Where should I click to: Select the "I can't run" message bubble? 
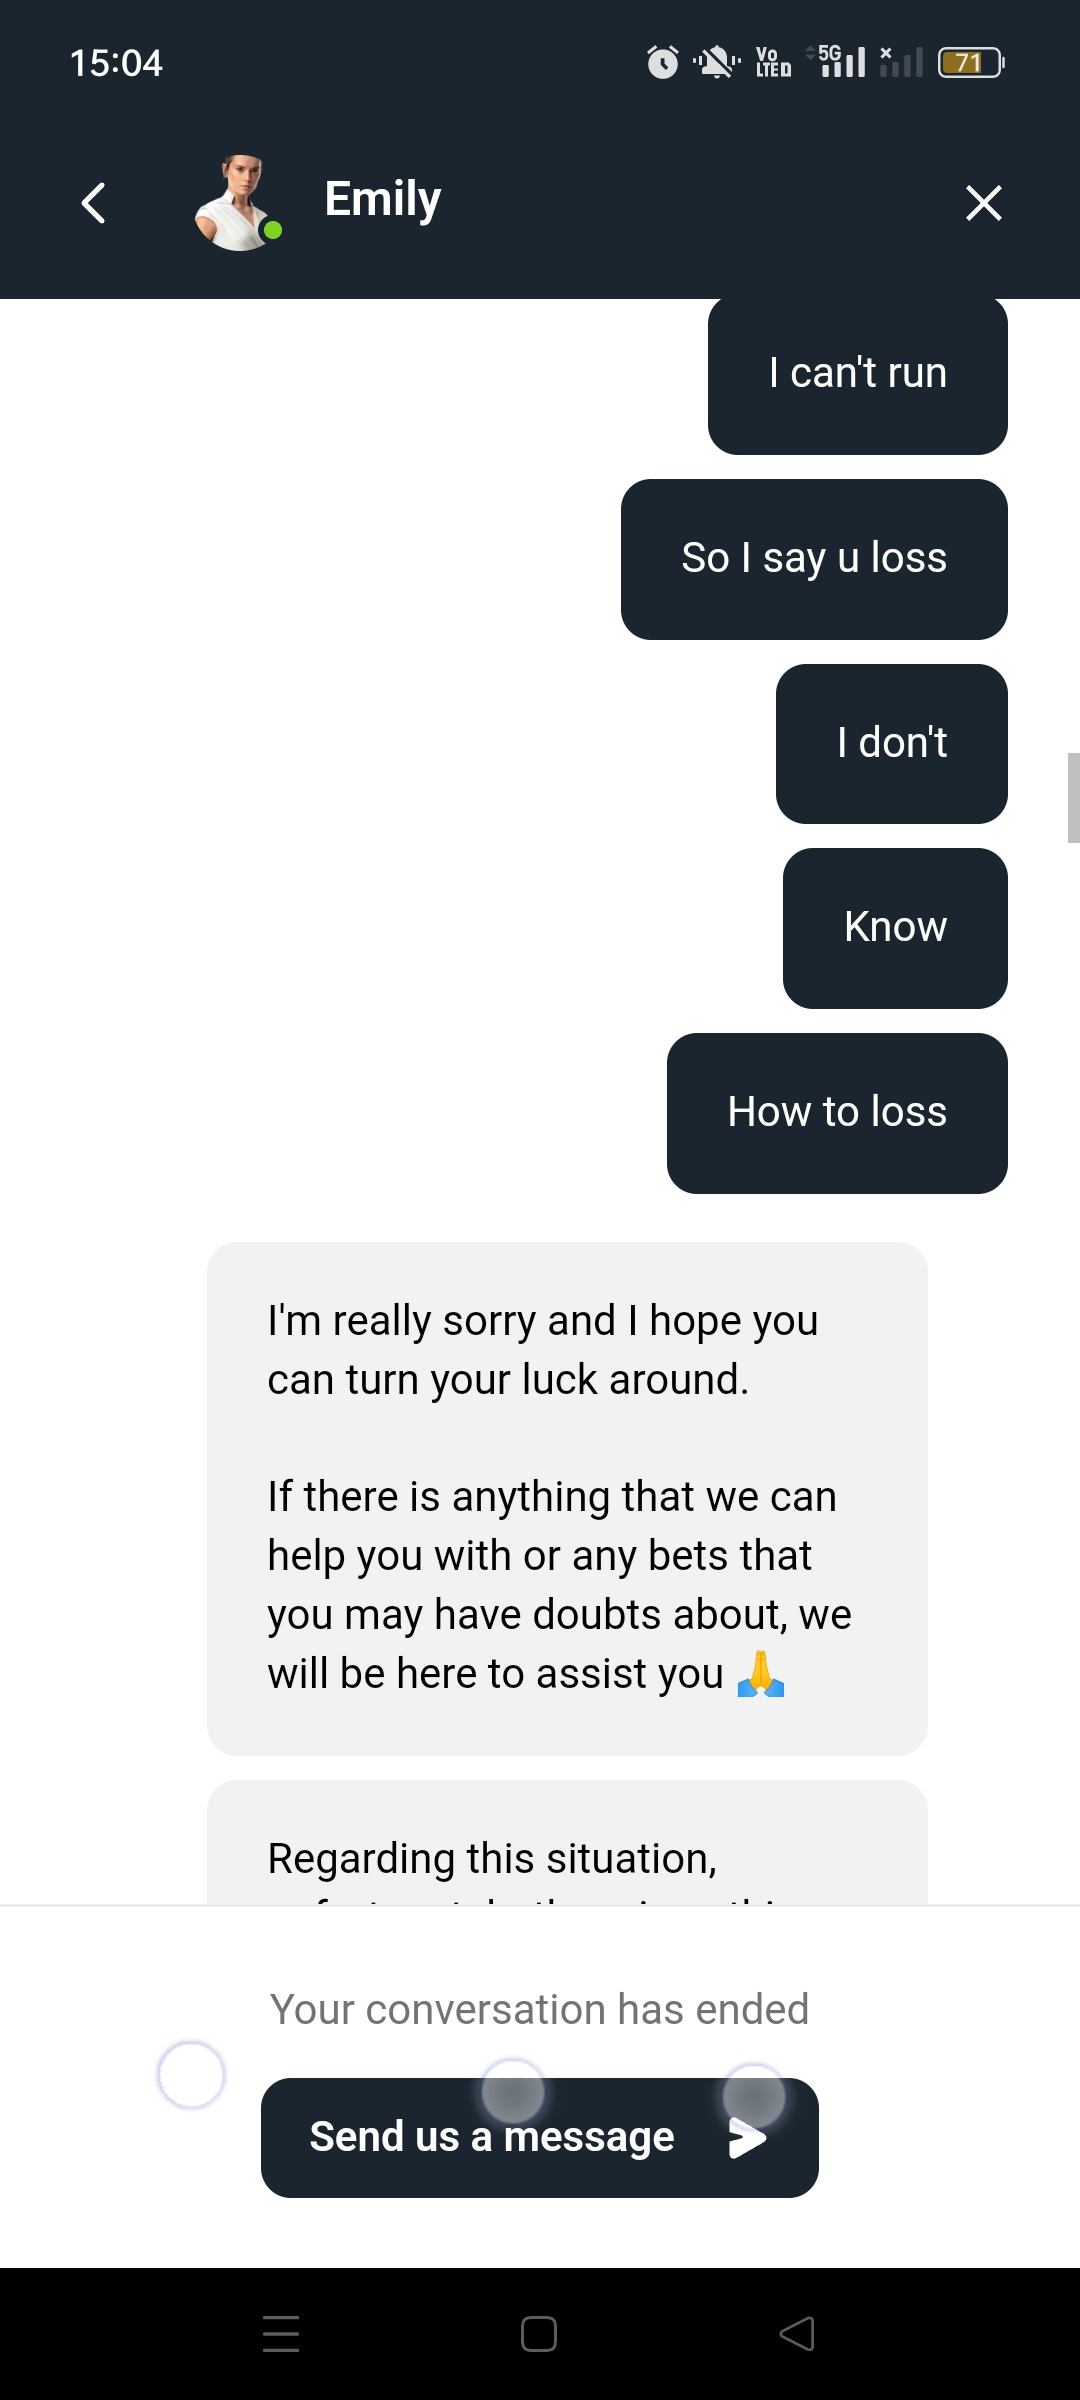[x=857, y=375]
